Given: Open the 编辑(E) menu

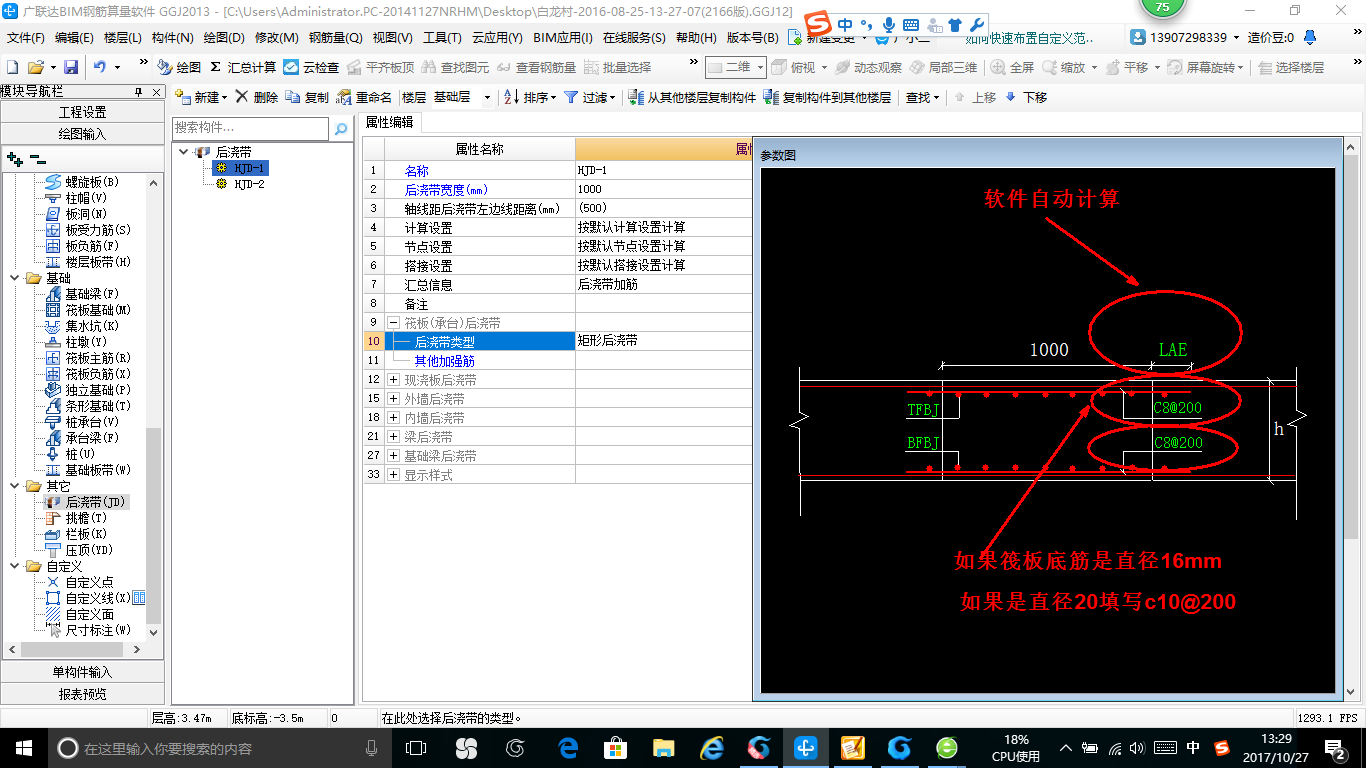Looking at the screenshot, I should (74, 38).
